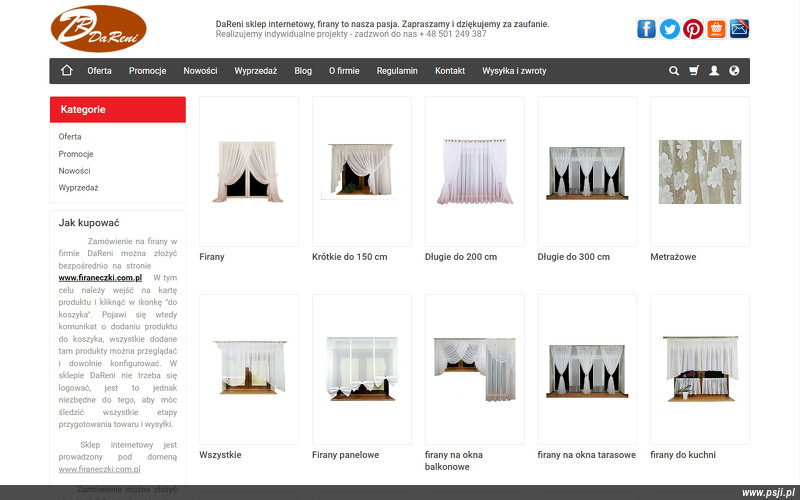Click the globe language icon

[x=734, y=71]
